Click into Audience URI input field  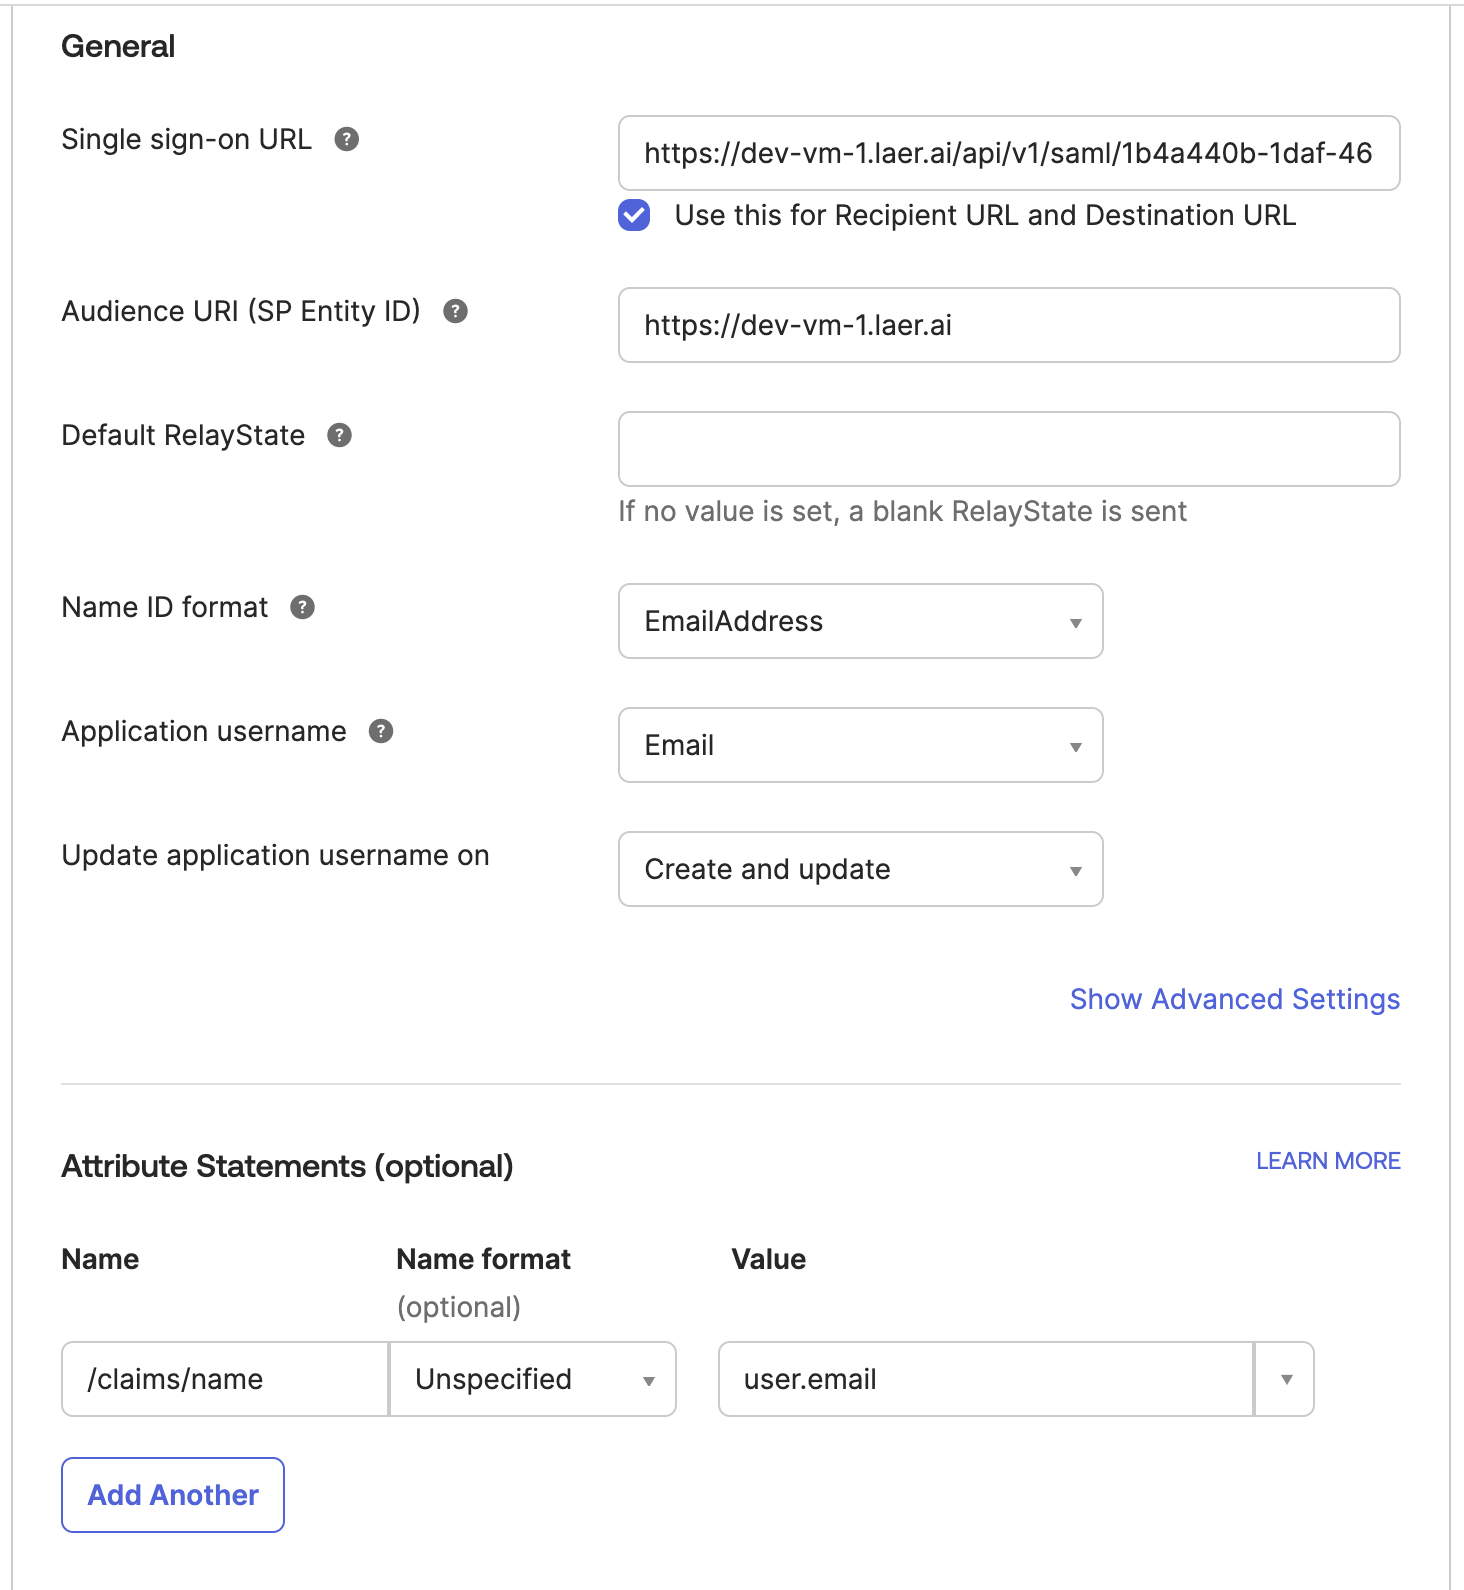(x=1009, y=325)
